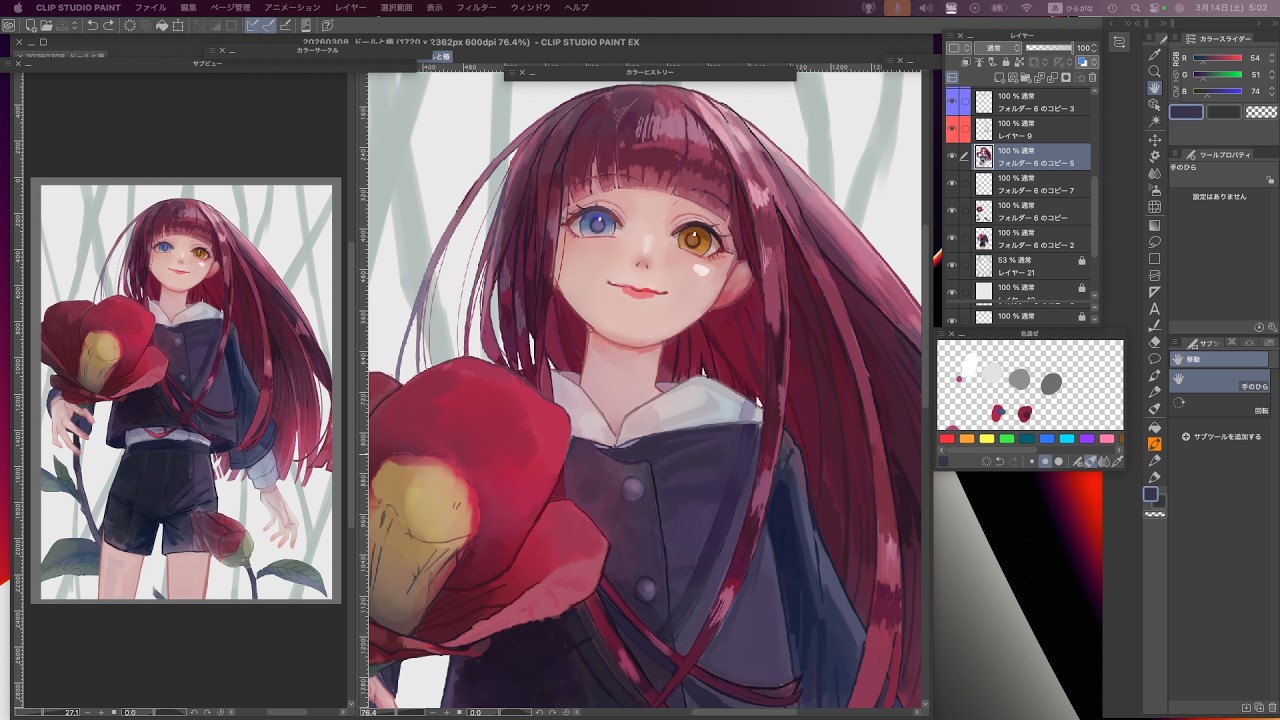This screenshot has width=1280, height=720.
Task: Adjust the layer opacity slider
Action: [1048, 48]
